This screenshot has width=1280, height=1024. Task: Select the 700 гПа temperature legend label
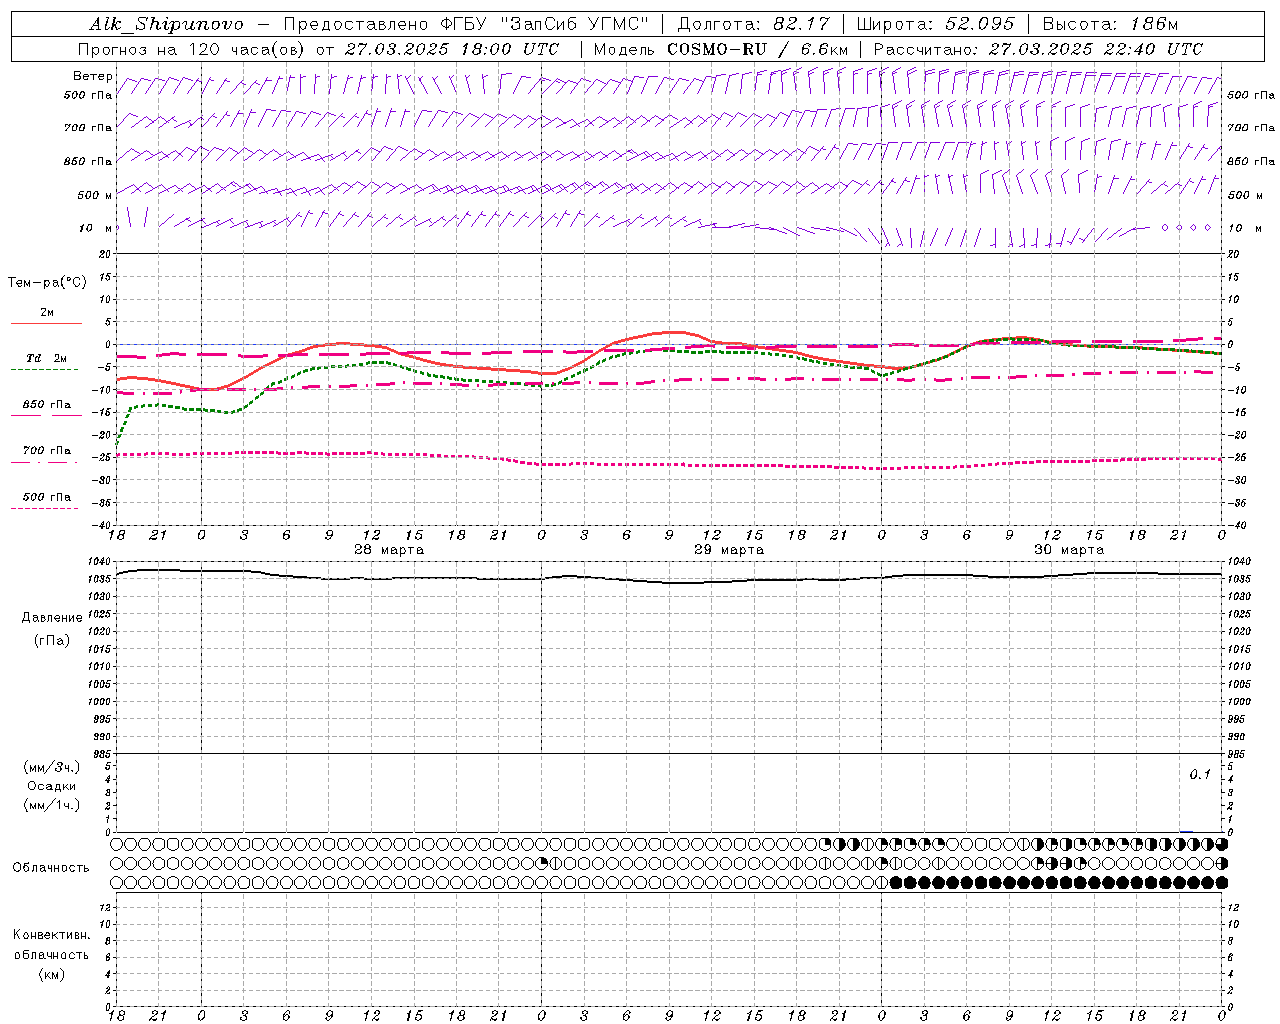(47, 451)
